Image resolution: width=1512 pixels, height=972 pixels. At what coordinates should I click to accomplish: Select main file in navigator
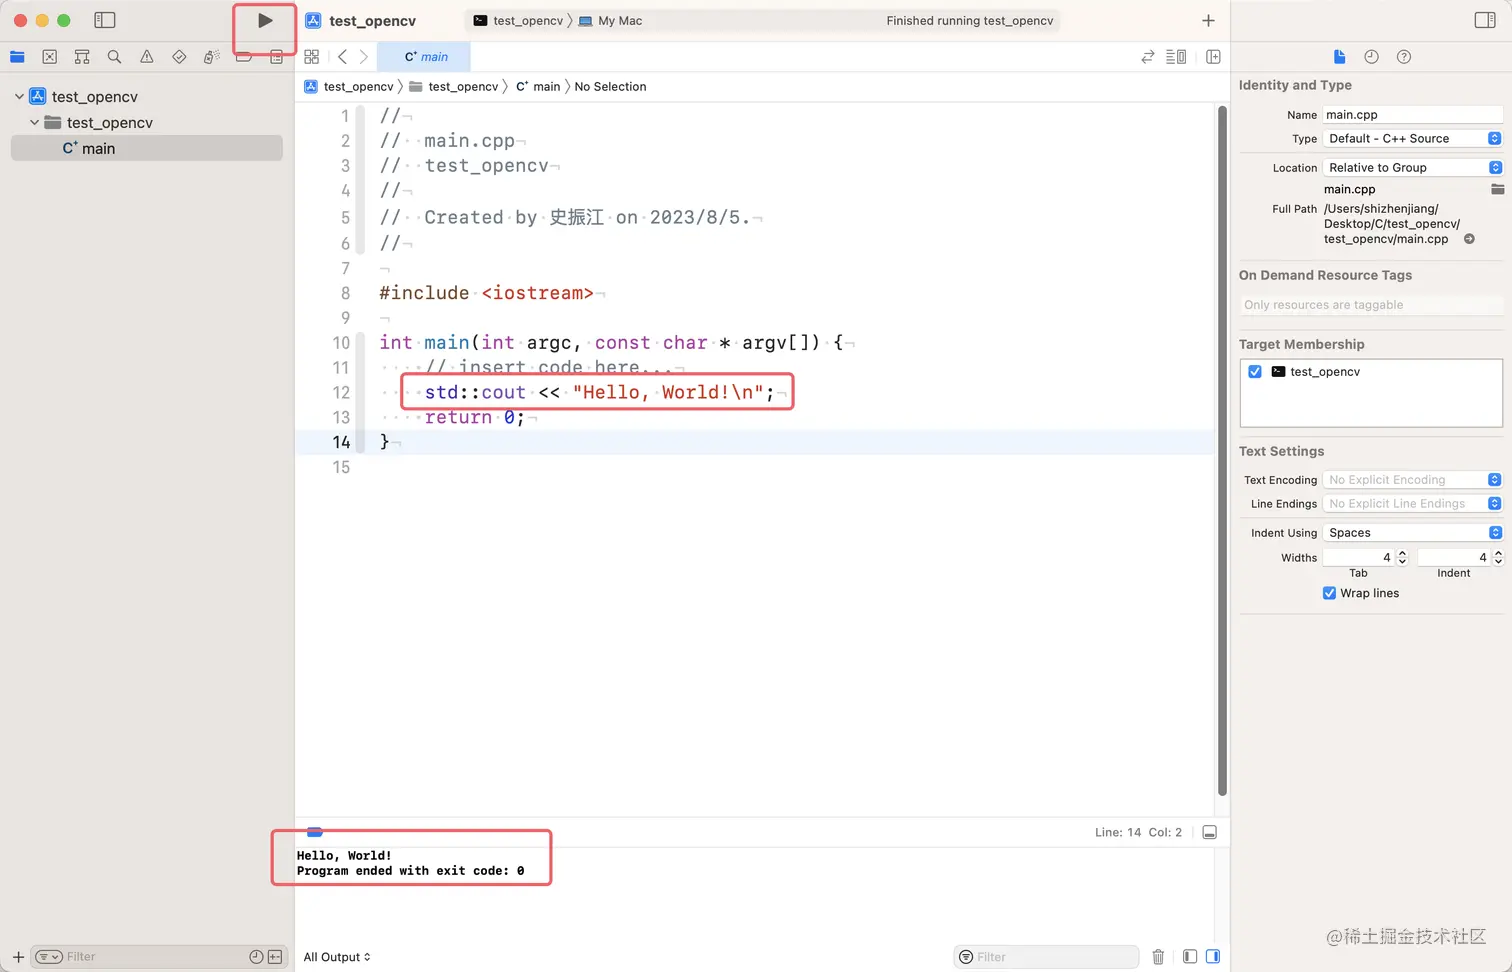tap(146, 148)
